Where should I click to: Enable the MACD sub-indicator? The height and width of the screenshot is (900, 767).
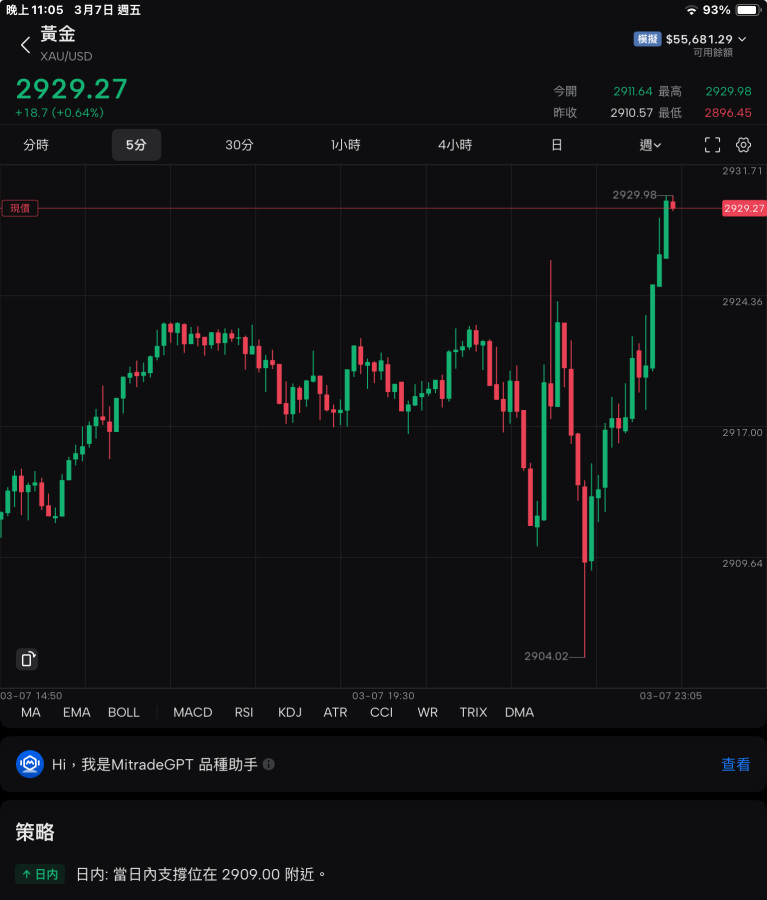click(192, 712)
